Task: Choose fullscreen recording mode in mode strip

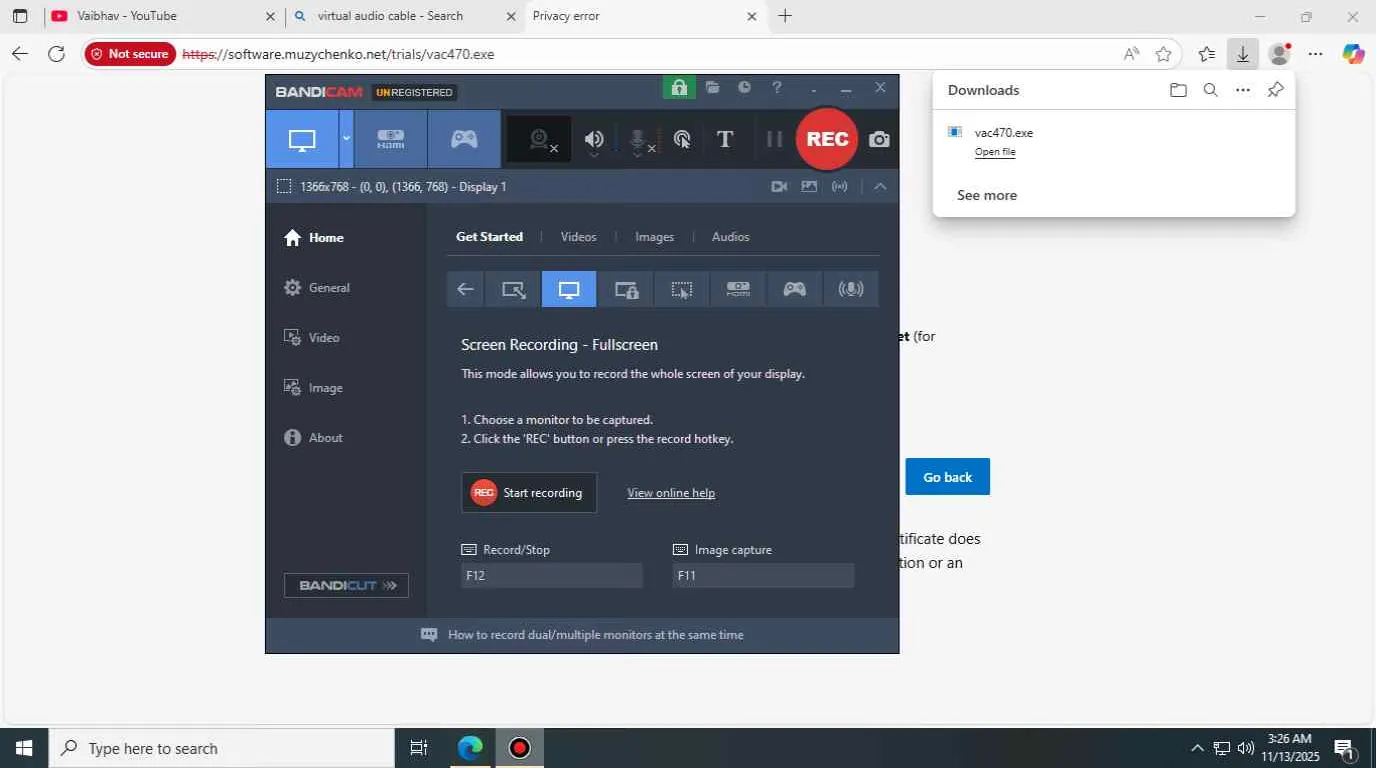Action: [x=569, y=289]
